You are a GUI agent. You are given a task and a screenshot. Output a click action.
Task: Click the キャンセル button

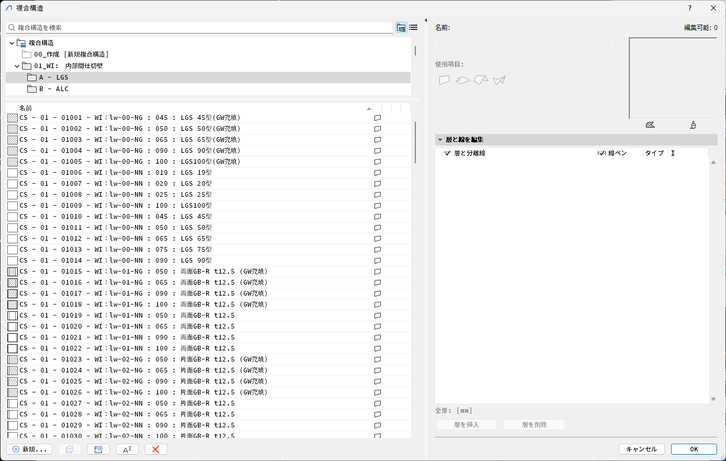point(641,449)
